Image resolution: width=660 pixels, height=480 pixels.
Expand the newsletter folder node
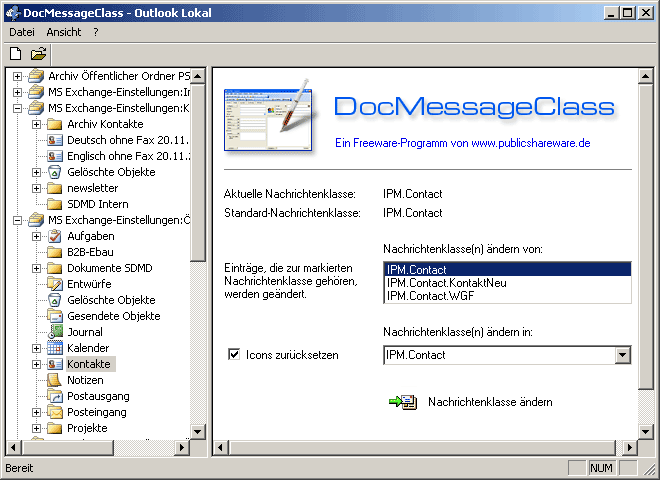(x=37, y=188)
